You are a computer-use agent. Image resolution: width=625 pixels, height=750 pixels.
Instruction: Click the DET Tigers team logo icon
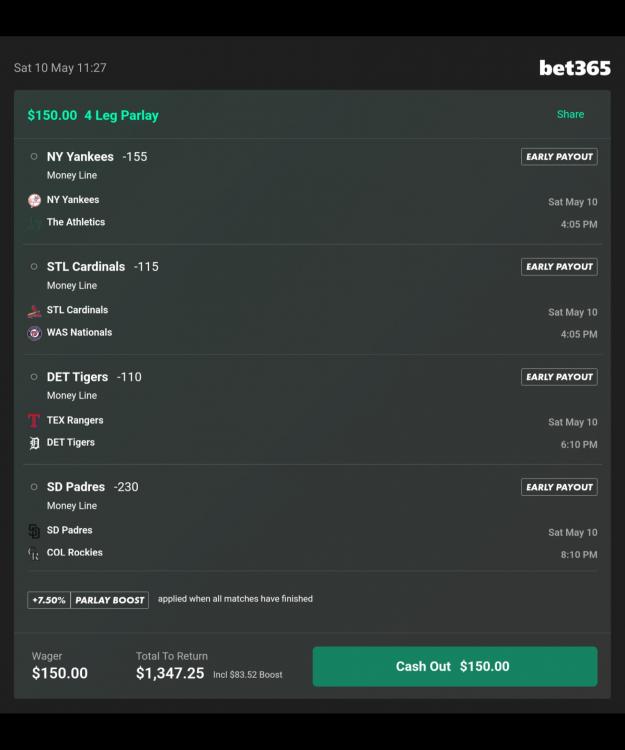[34, 443]
